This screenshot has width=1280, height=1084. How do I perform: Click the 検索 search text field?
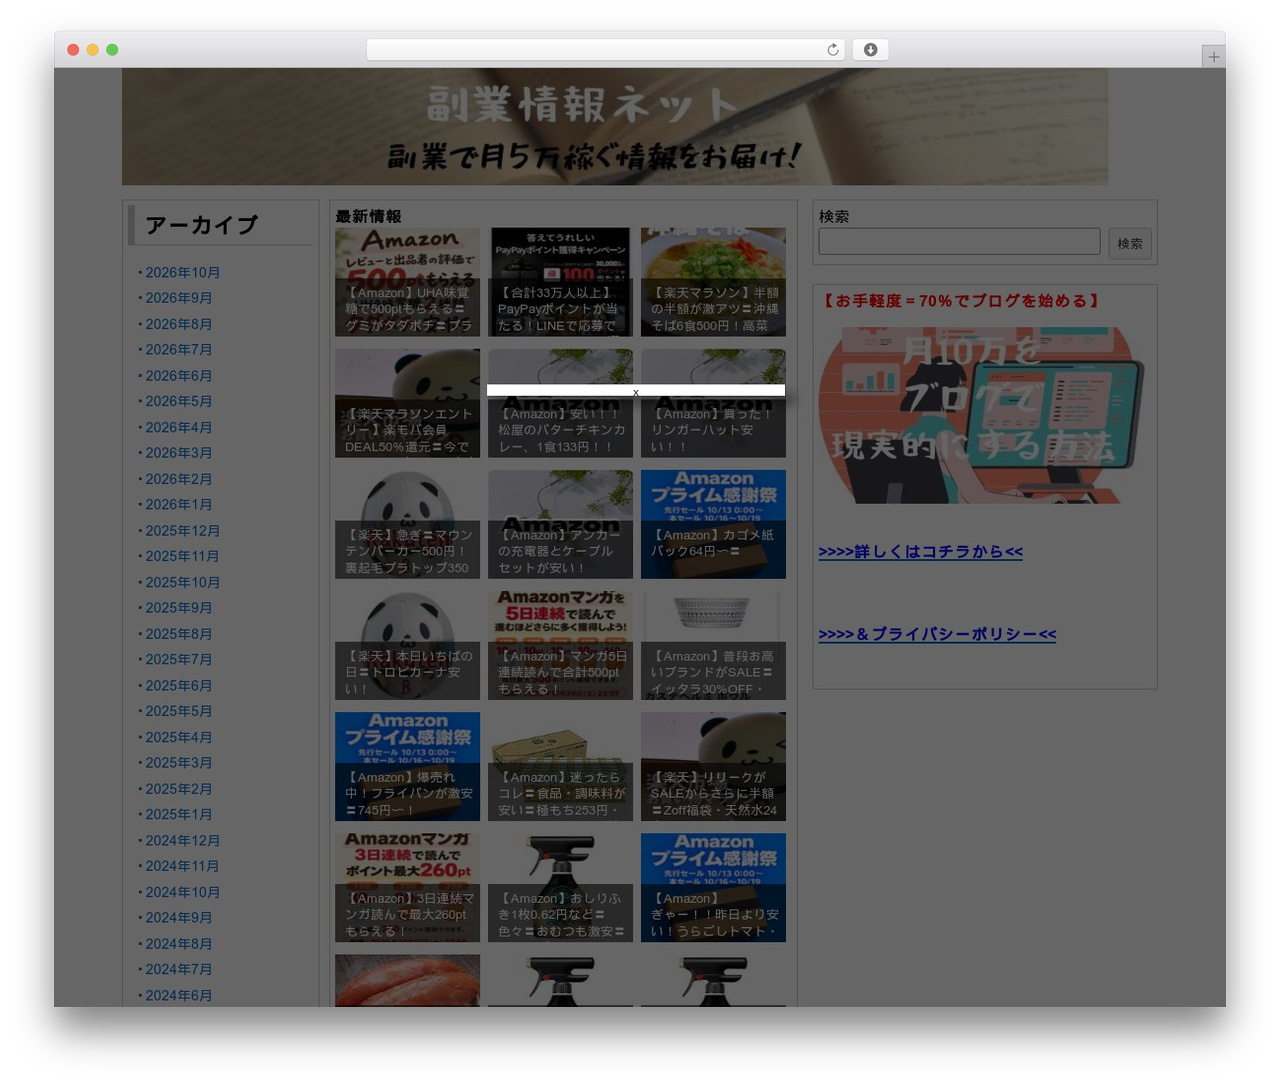coord(960,241)
